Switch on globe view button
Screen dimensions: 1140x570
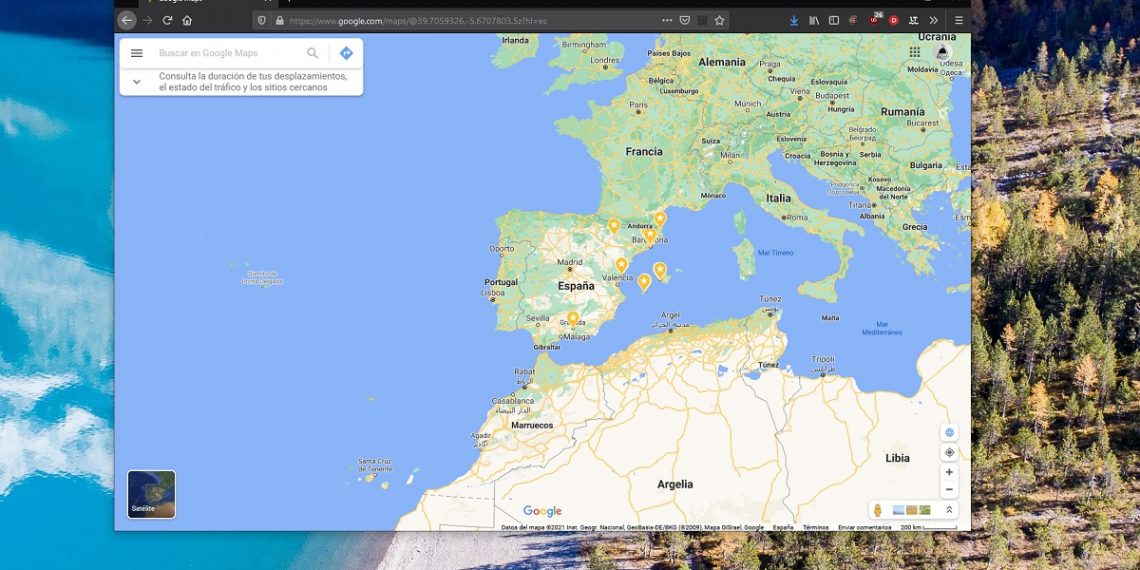[949, 433]
